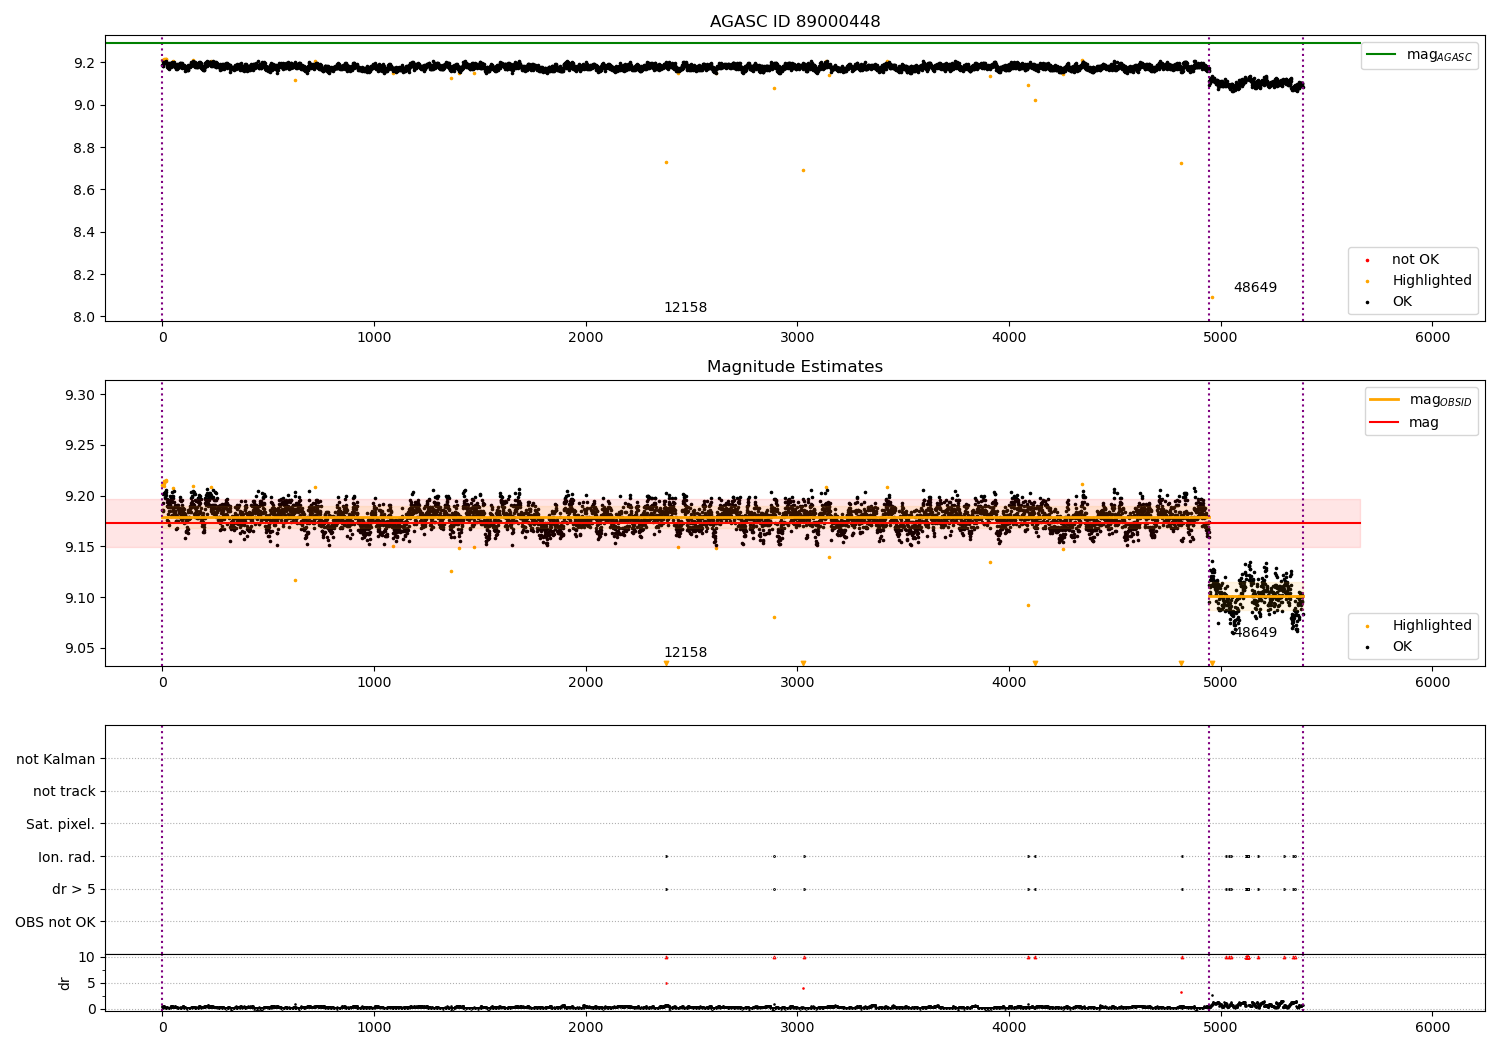Click y-axis tick '8.6' in top plot
Screen dimensions: 1500x1050
click(x=85, y=190)
